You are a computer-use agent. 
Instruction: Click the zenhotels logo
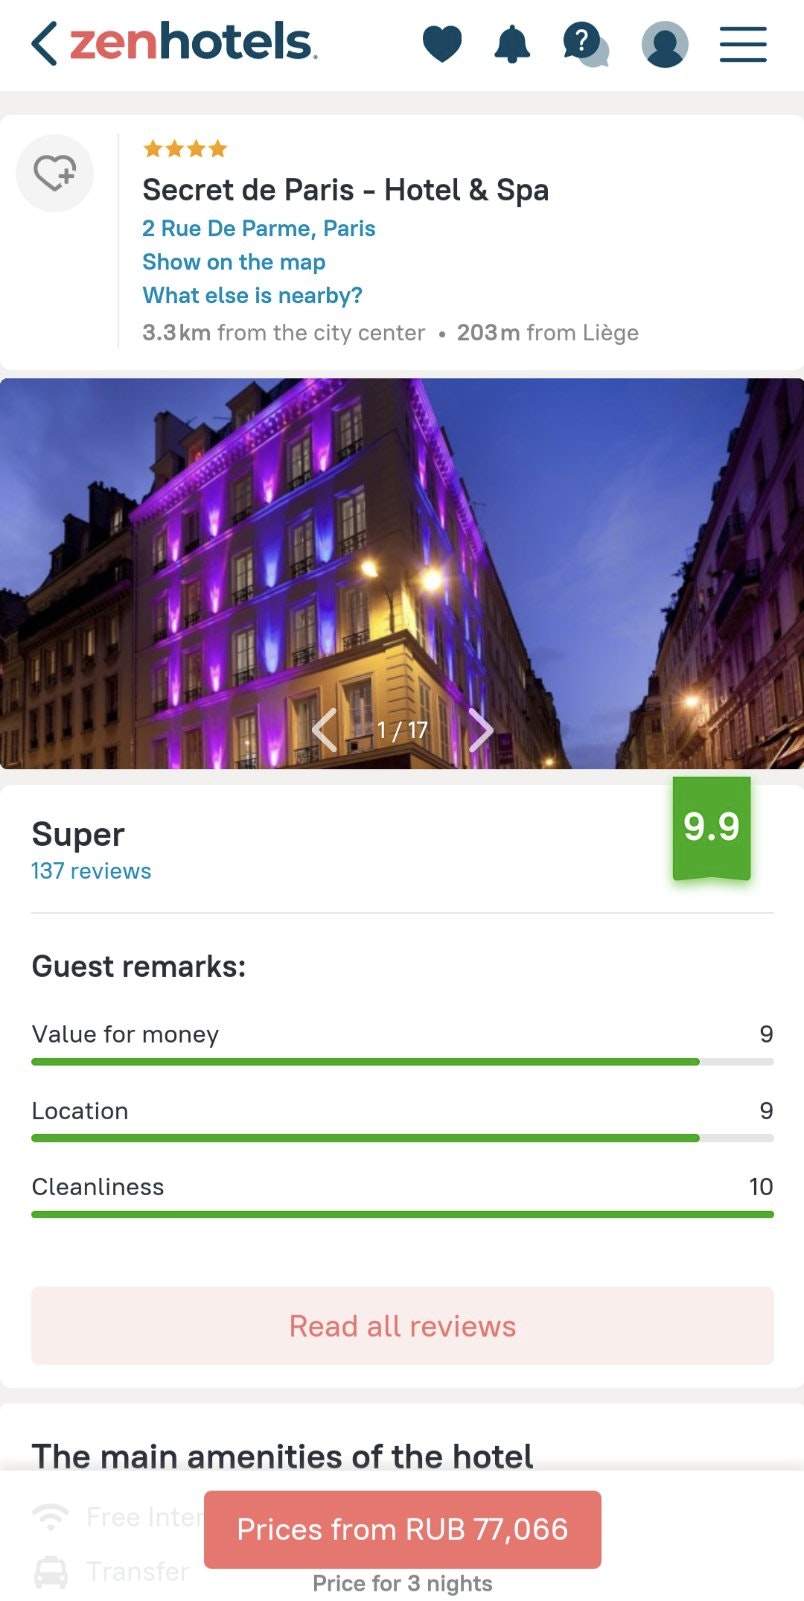click(185, 44)
